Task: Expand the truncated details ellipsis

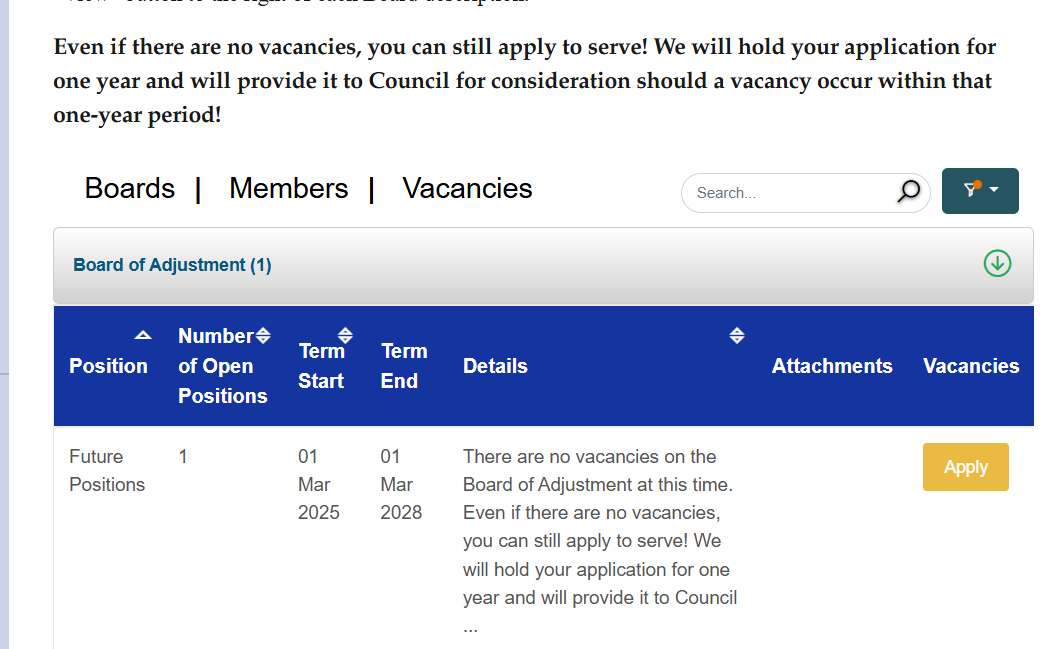Action: 470,627
